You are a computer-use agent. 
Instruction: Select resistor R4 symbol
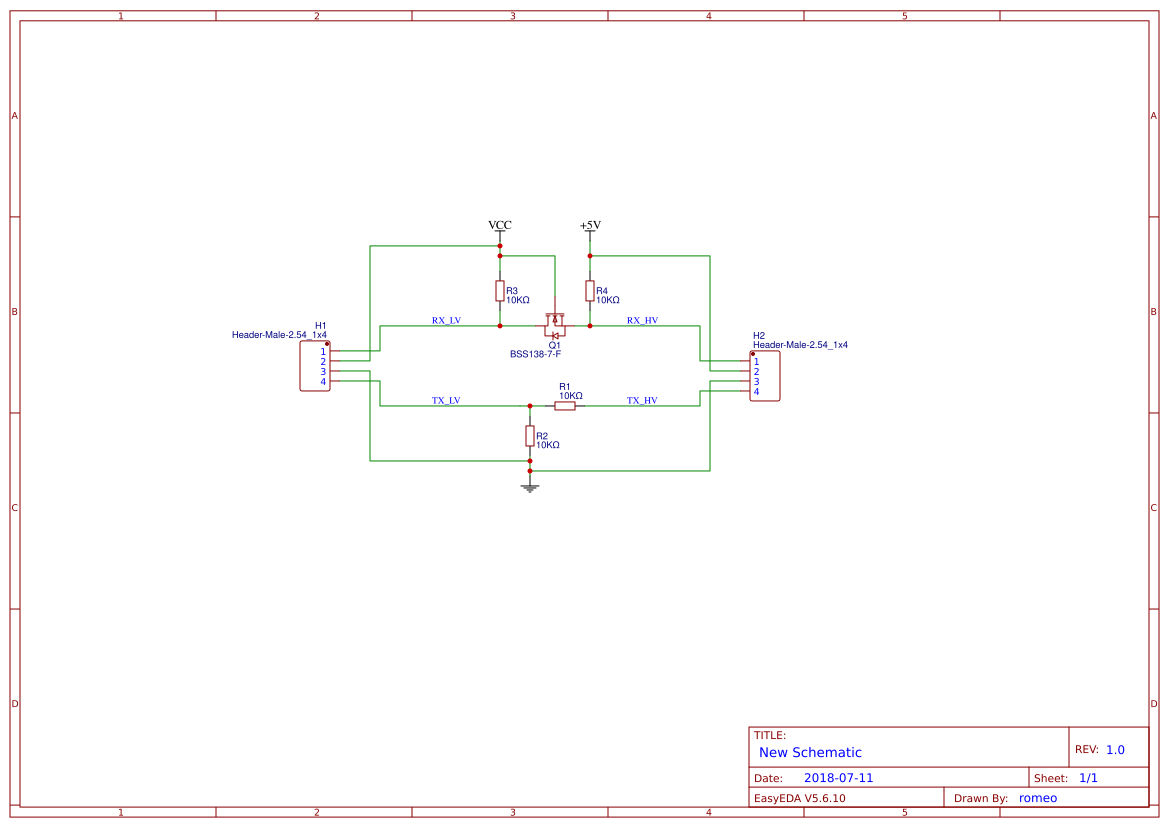[591, 292]
